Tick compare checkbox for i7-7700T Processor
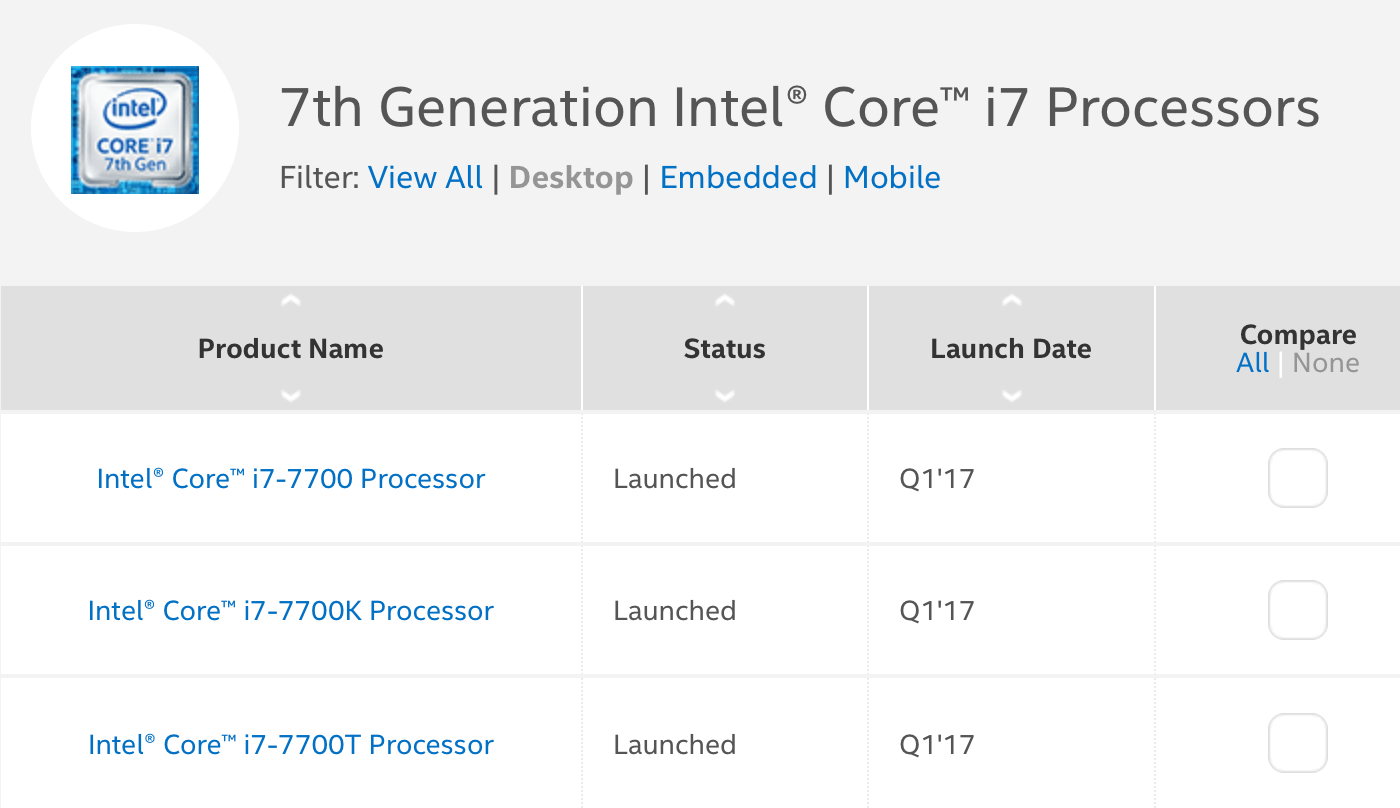Image resolution: width=1400 pixels, height=808 pixels. 1297,743
